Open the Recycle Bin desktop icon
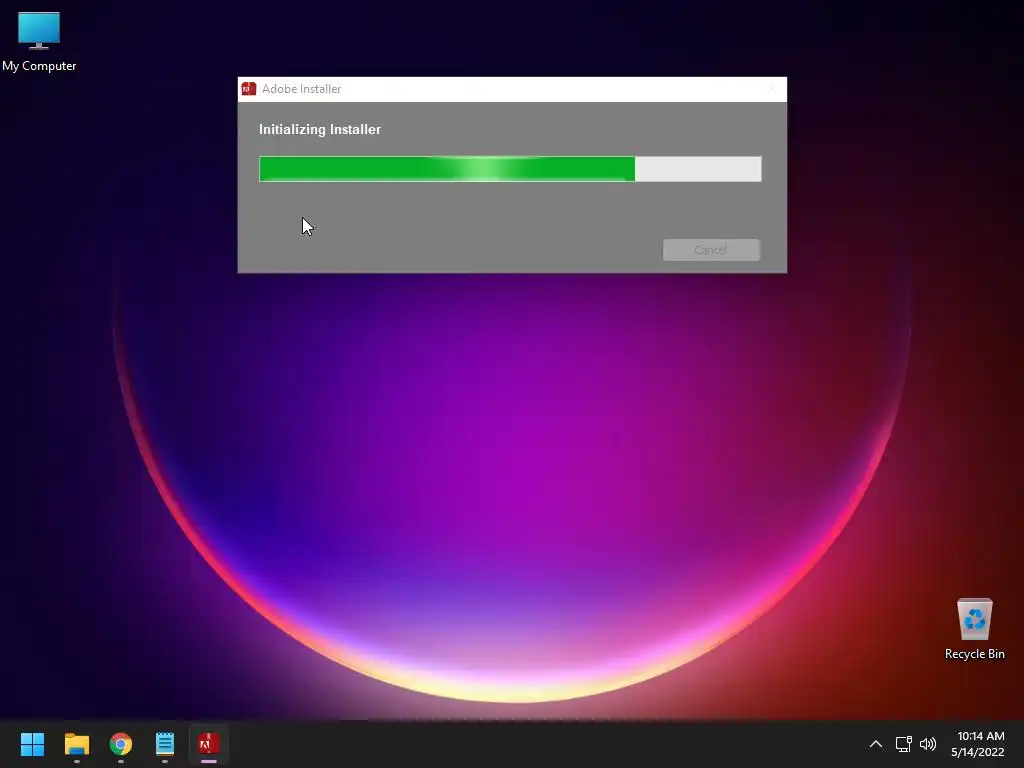The height and width of the screenshot is (768, 1024). click(x=974, y=629)
